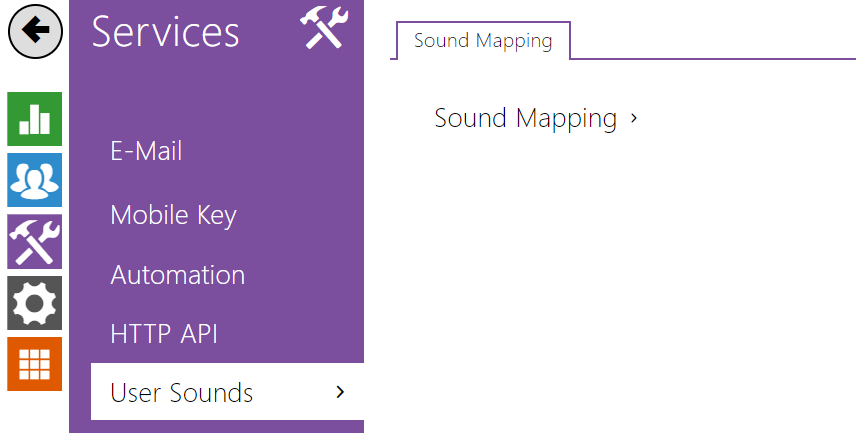Select the User Sounds menu item

tap(181, 393)
